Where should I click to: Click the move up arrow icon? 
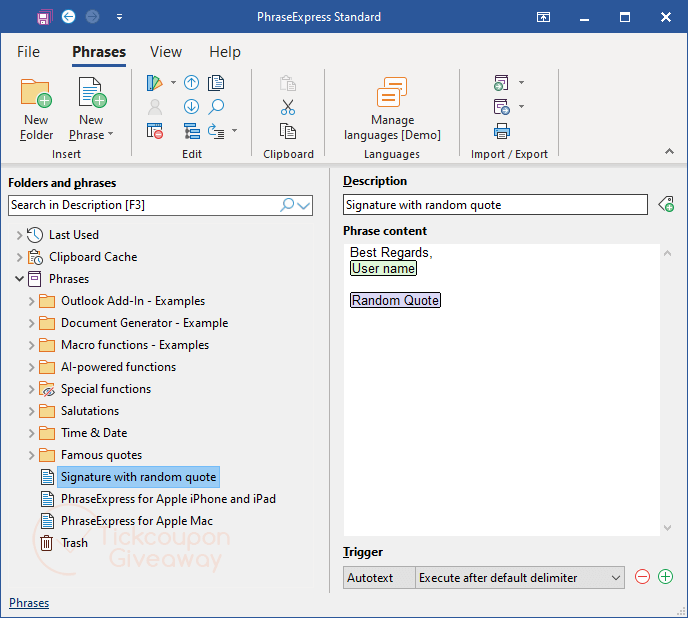191,83
